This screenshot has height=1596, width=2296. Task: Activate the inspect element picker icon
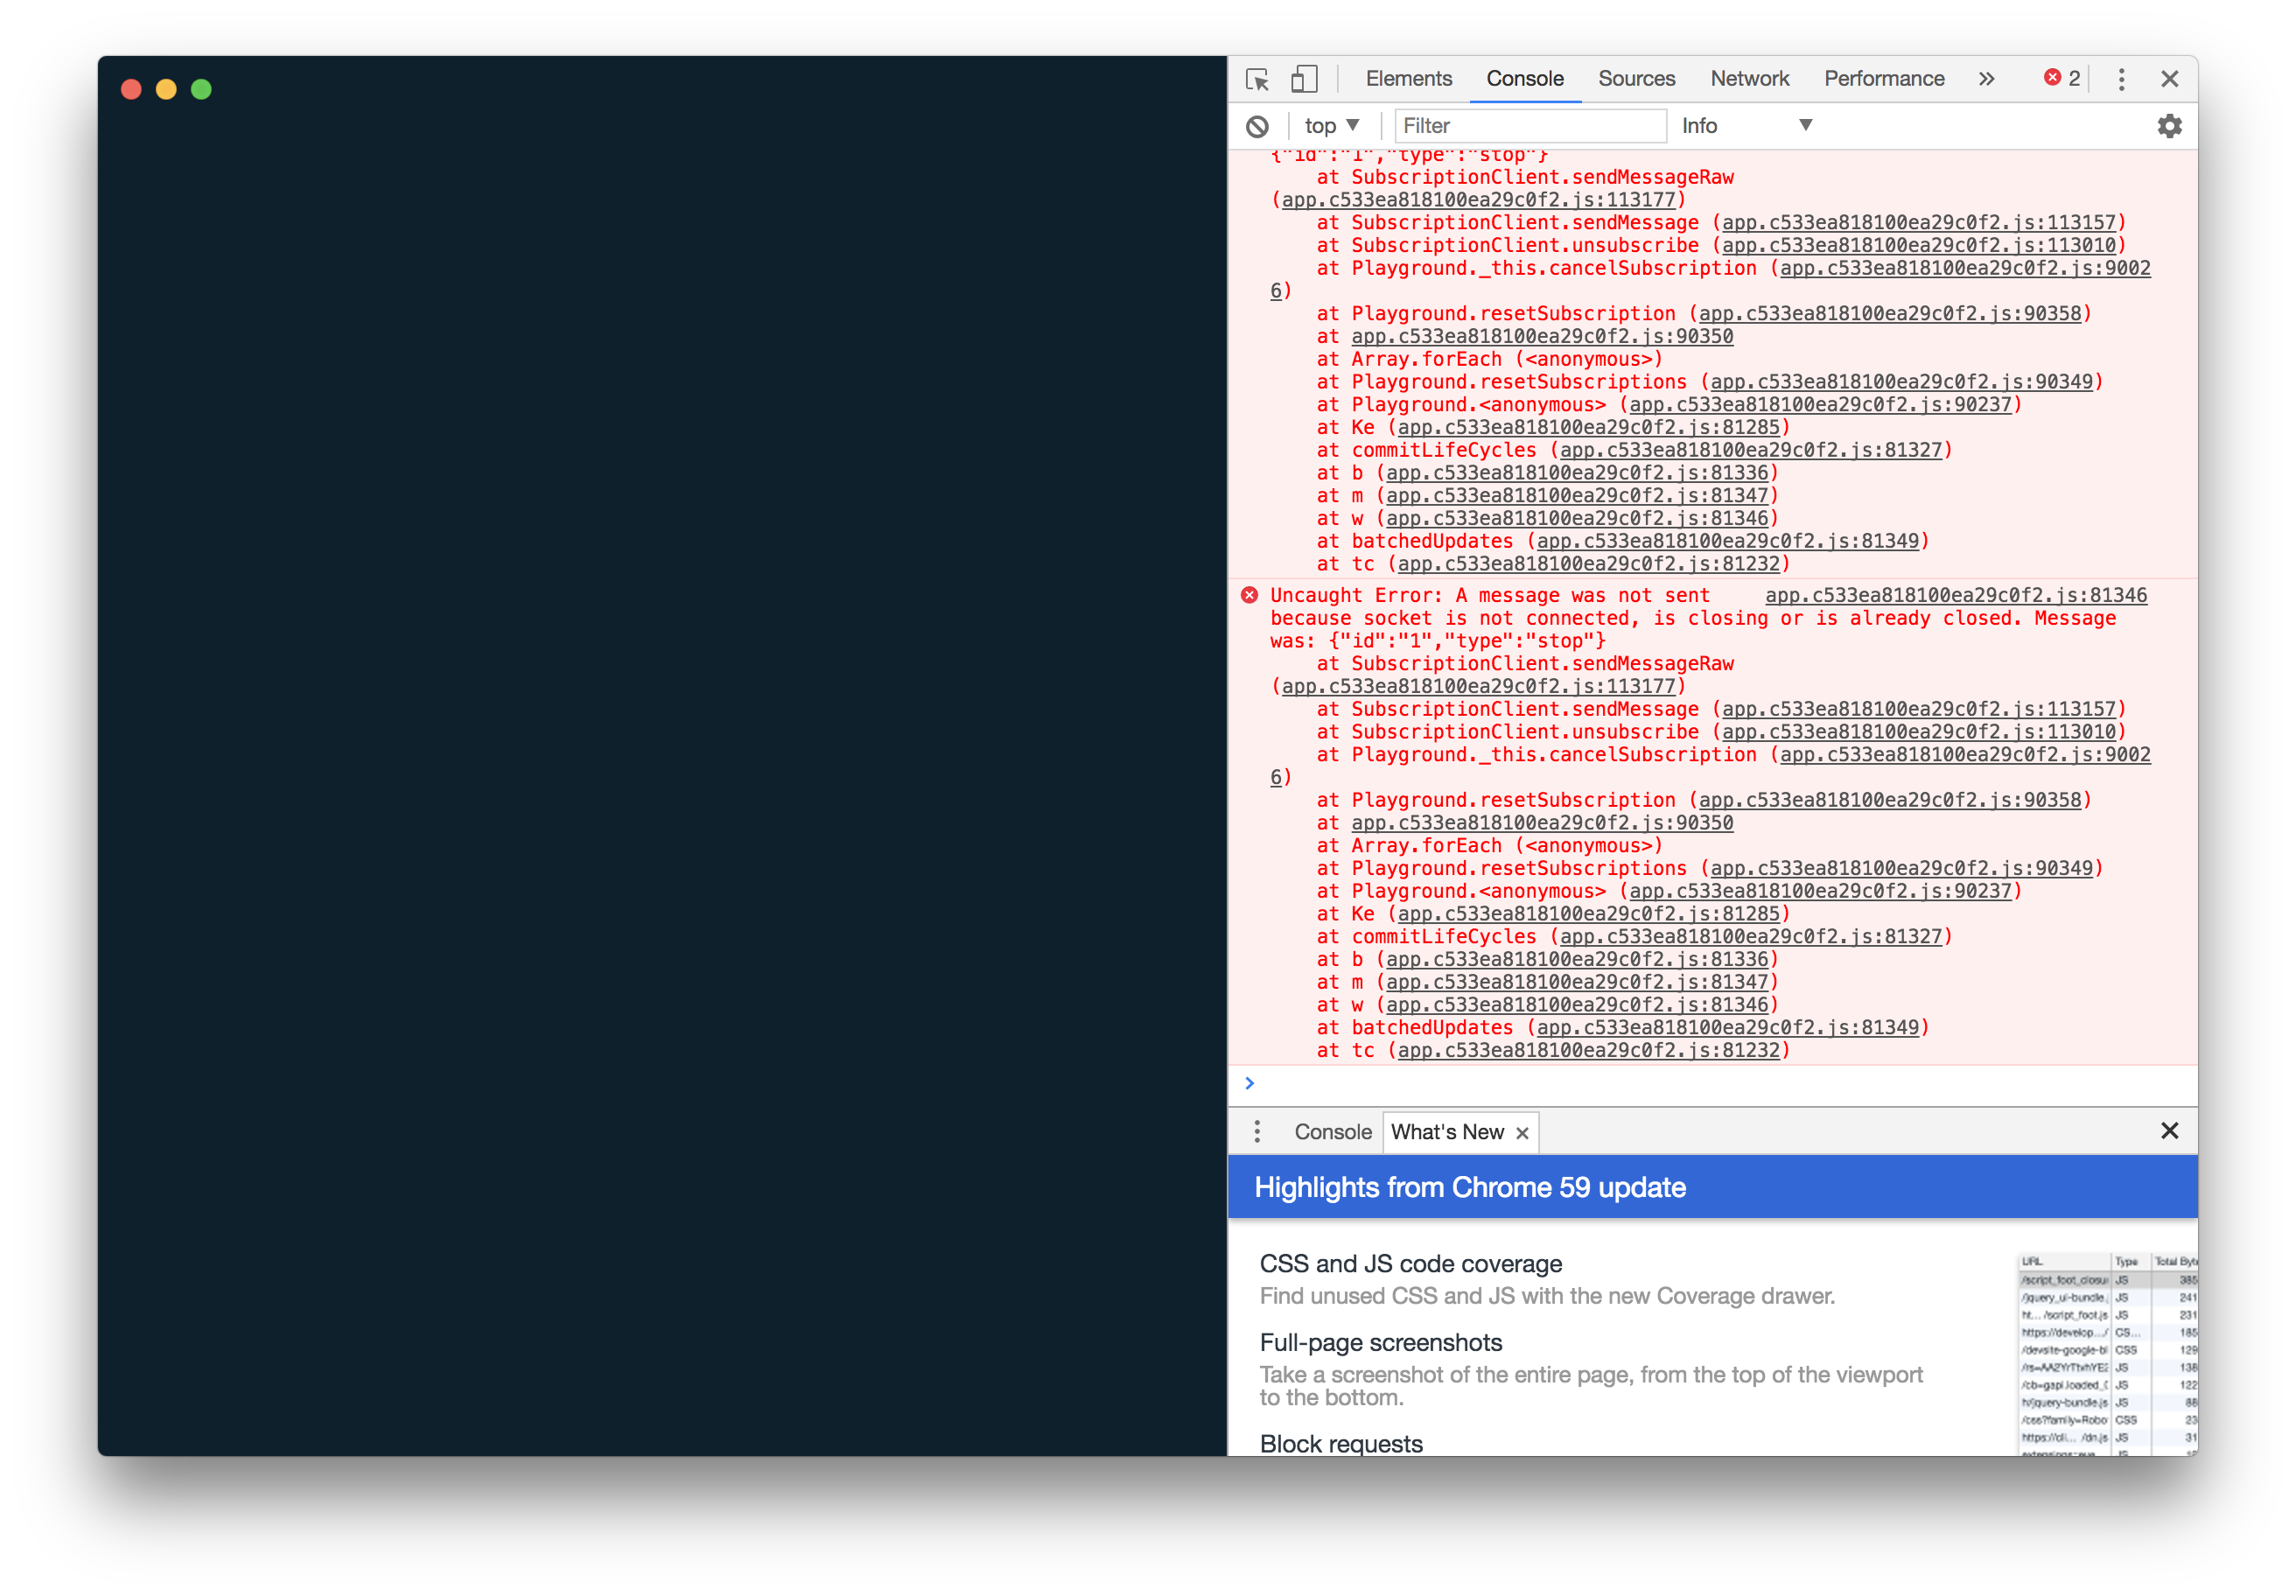(1257, 79)
